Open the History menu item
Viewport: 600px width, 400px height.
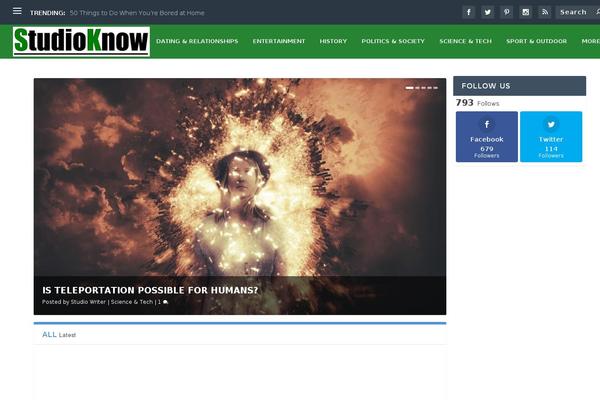[333, 41]
